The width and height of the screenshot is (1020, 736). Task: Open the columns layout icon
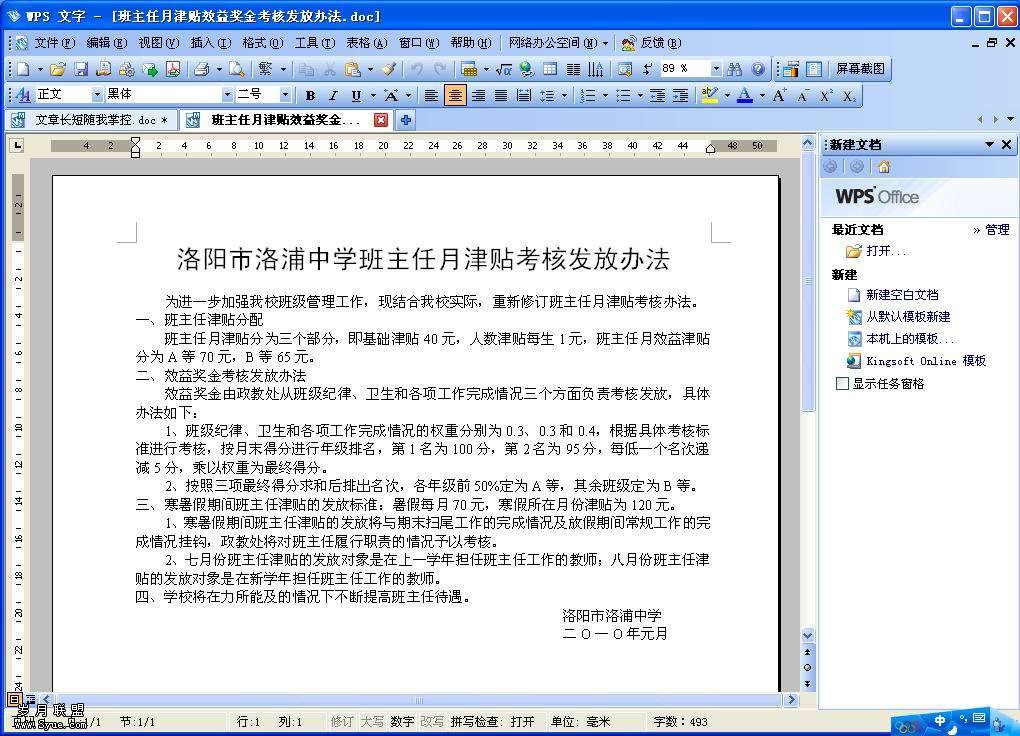point(573,69)
